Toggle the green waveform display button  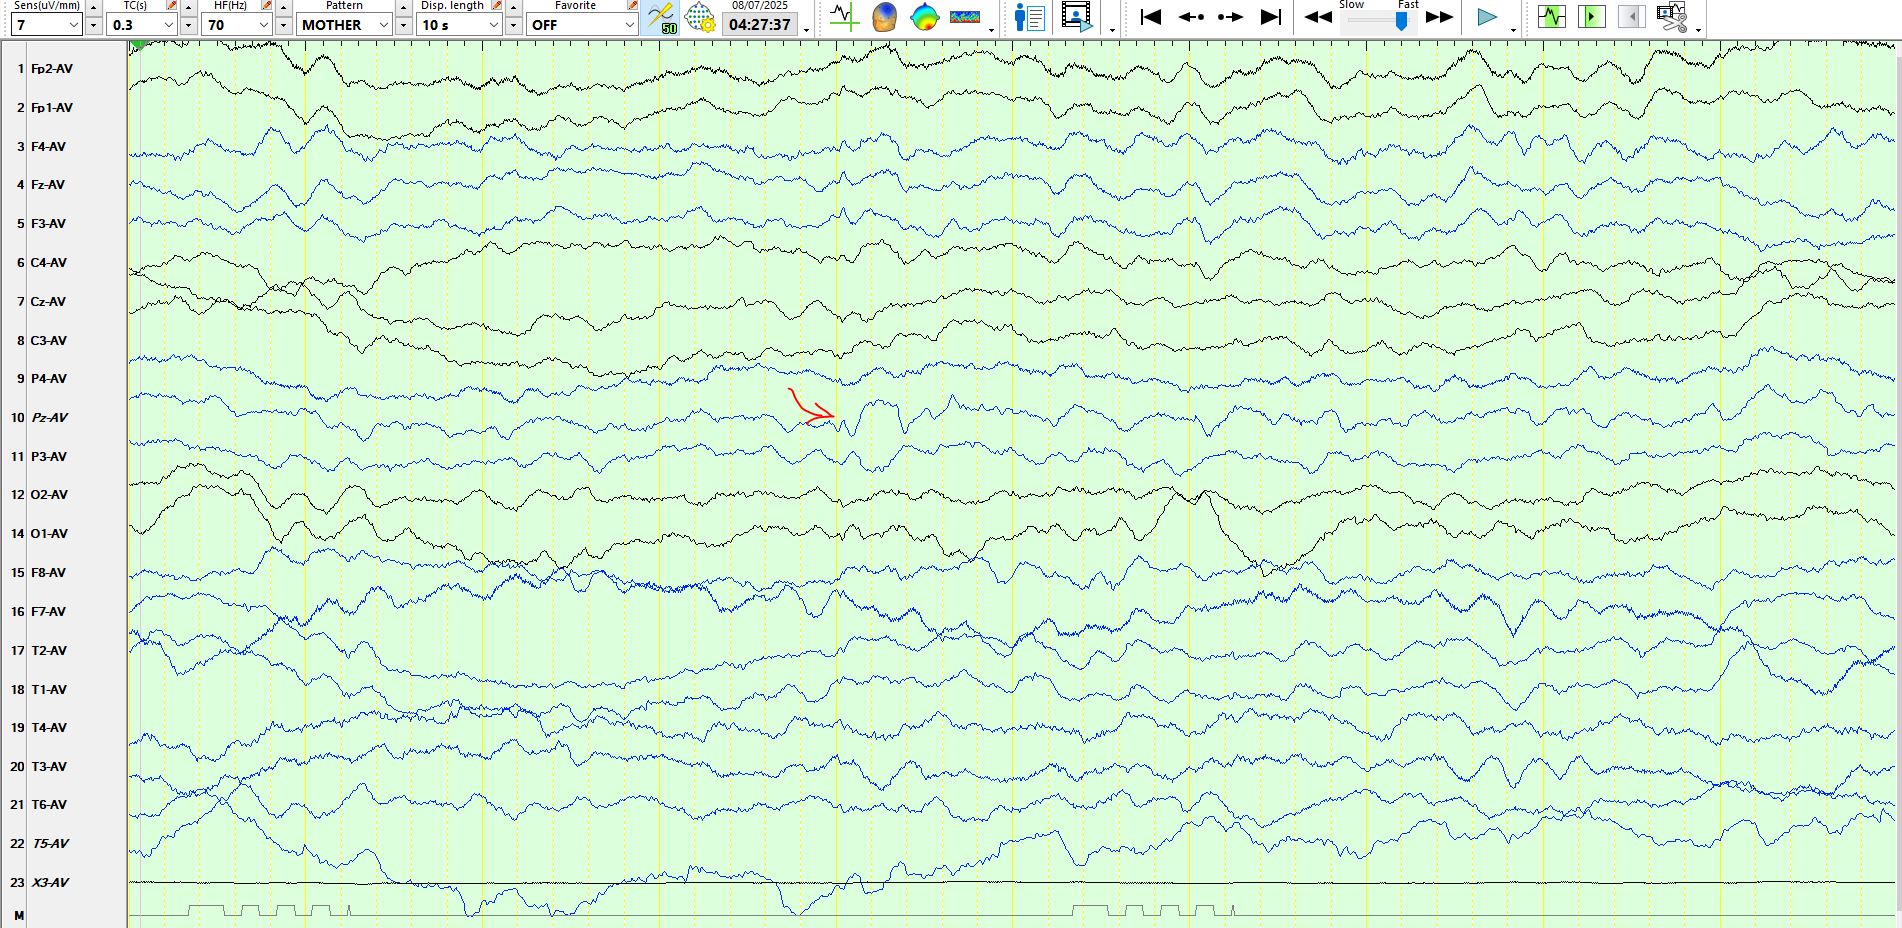pyautogui.click(x=1551, y=17)
